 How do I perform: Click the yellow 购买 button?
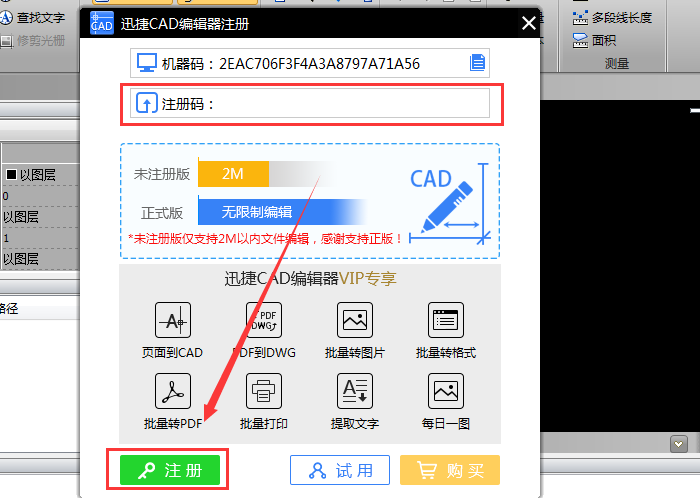click(450, 470)
